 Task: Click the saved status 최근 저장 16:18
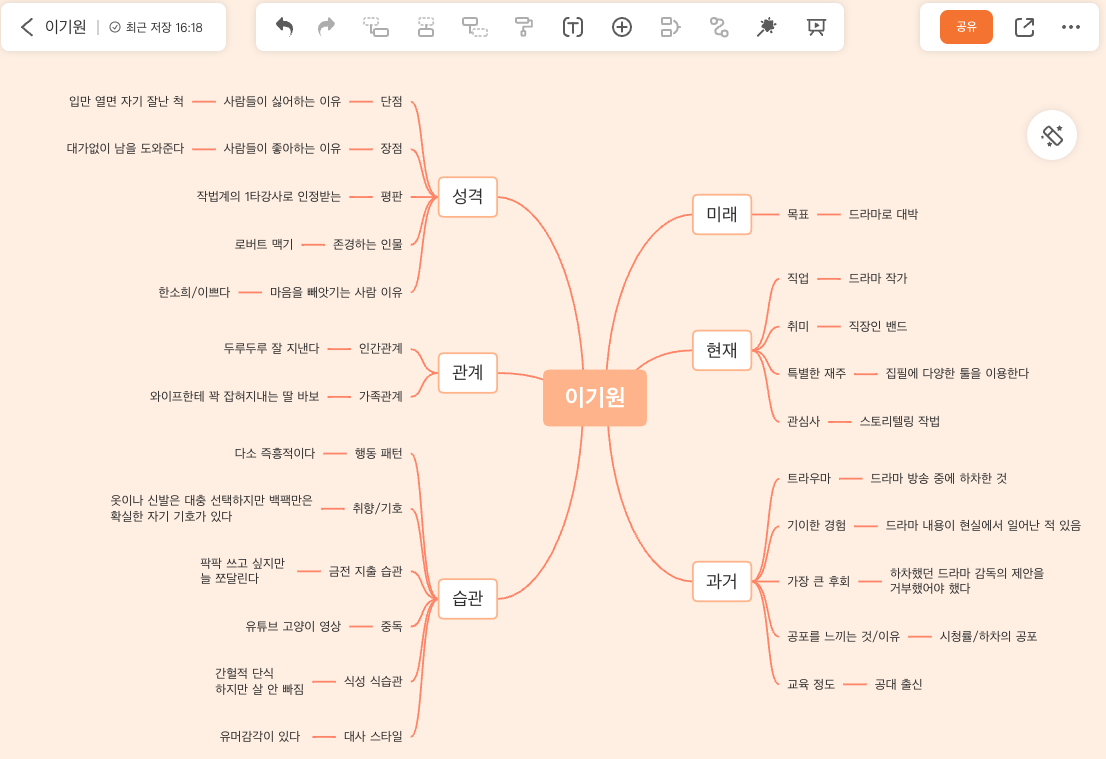[156, 28]
